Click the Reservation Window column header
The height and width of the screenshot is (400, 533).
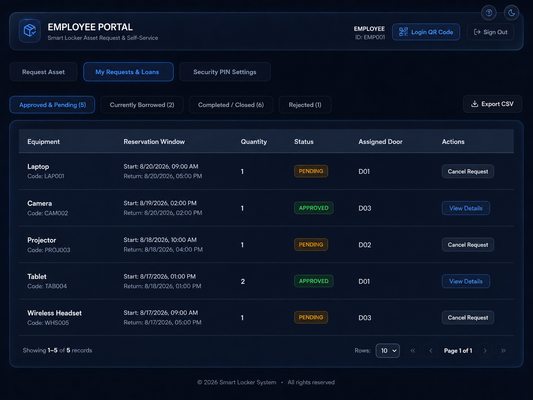[x=154, y=142]
